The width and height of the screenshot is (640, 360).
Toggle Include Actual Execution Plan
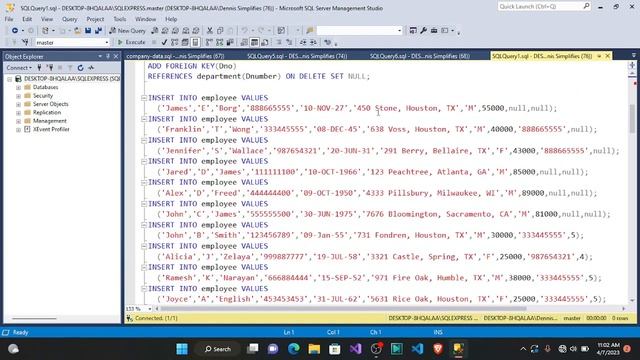tap(209, 42)
